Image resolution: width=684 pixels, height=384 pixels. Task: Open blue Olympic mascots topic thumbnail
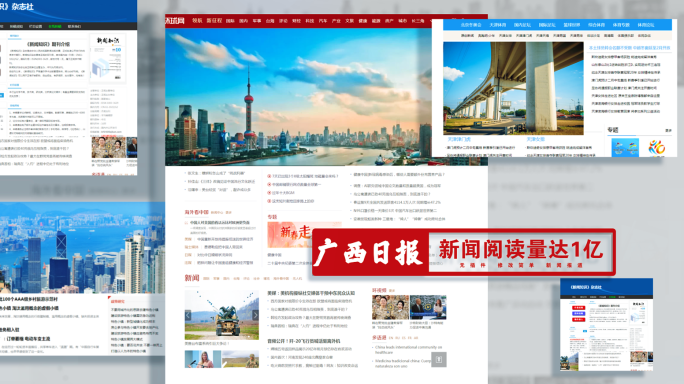[625, 147]
